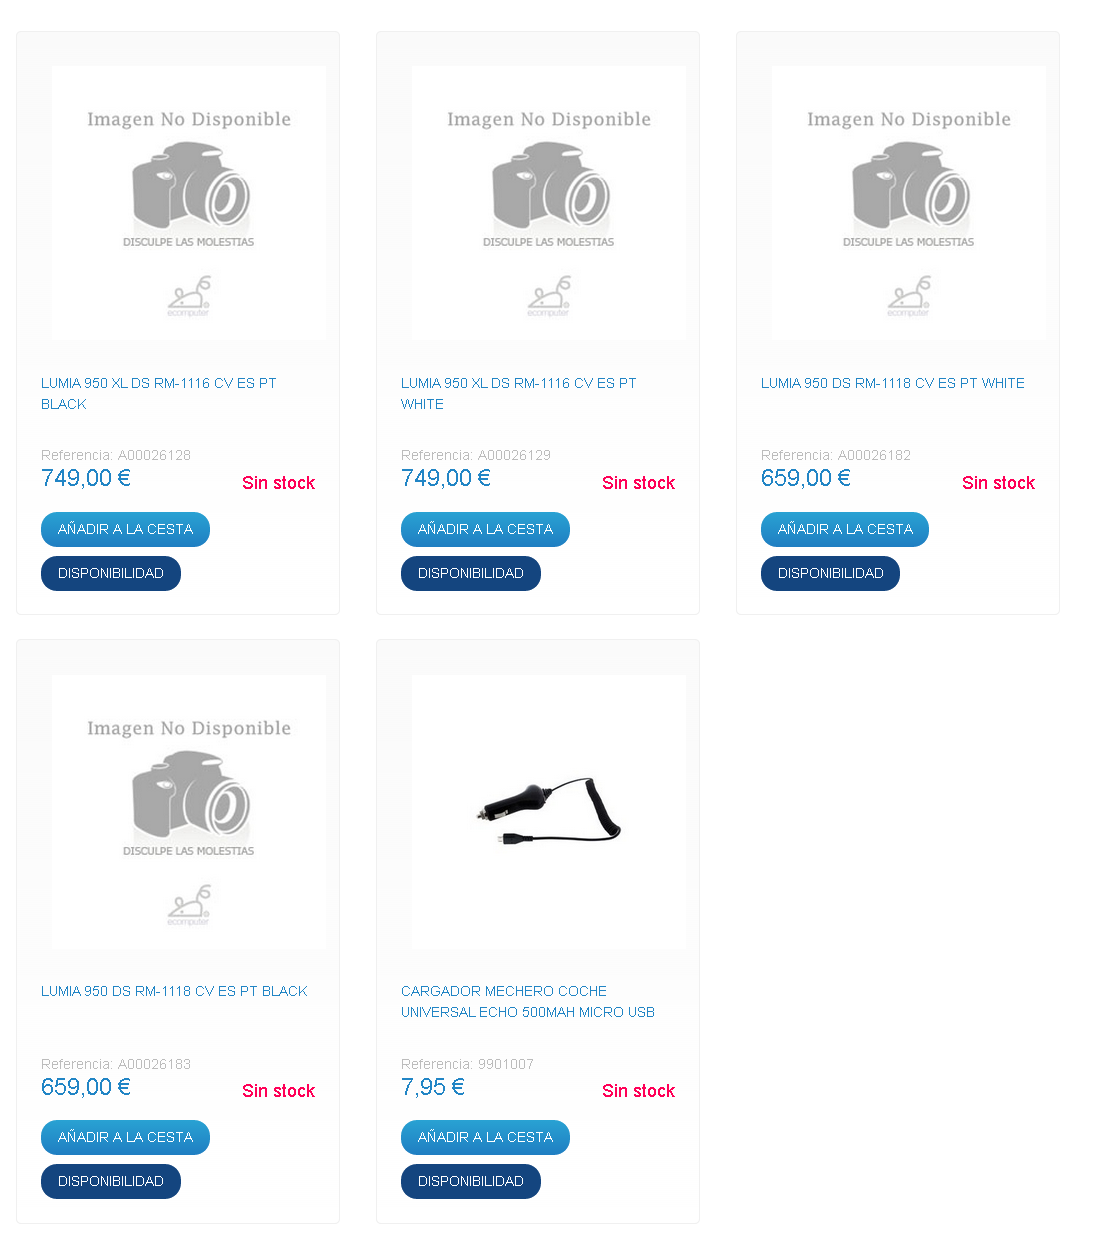Click placeholder image for Lumia 950 DS Black
The height and width of the screenshot is (1249, 1093).
[x=188, y=811]
